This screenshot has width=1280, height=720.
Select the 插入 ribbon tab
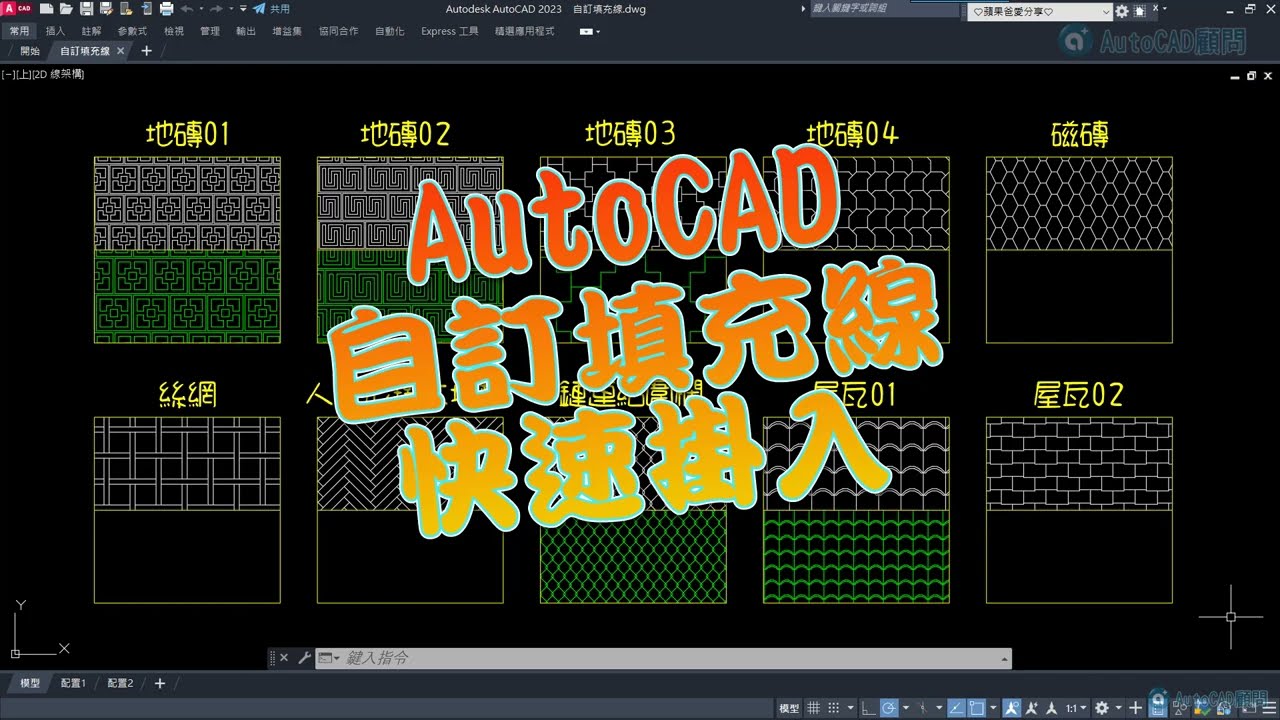(x=55, y=31)
